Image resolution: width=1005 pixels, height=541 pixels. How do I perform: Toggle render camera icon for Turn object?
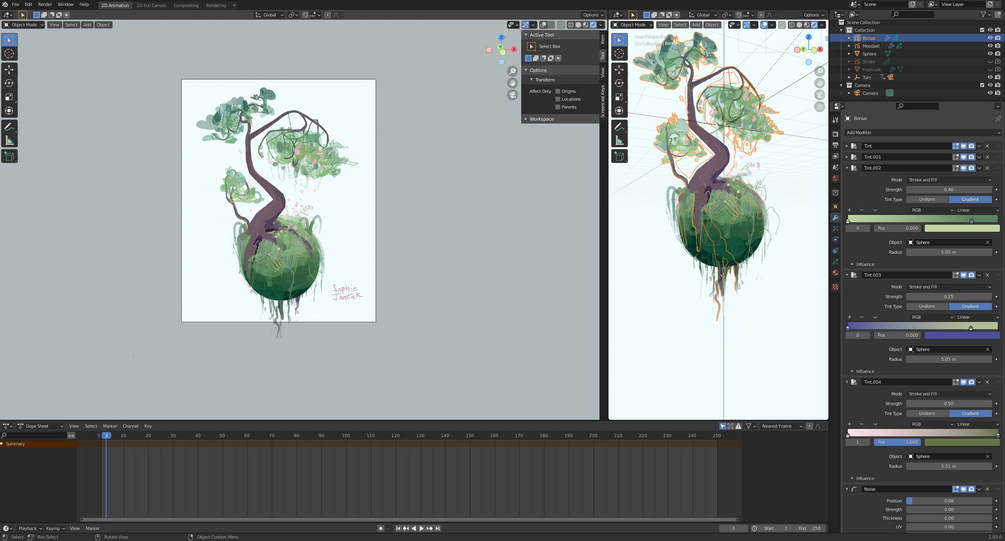[998, 77]
